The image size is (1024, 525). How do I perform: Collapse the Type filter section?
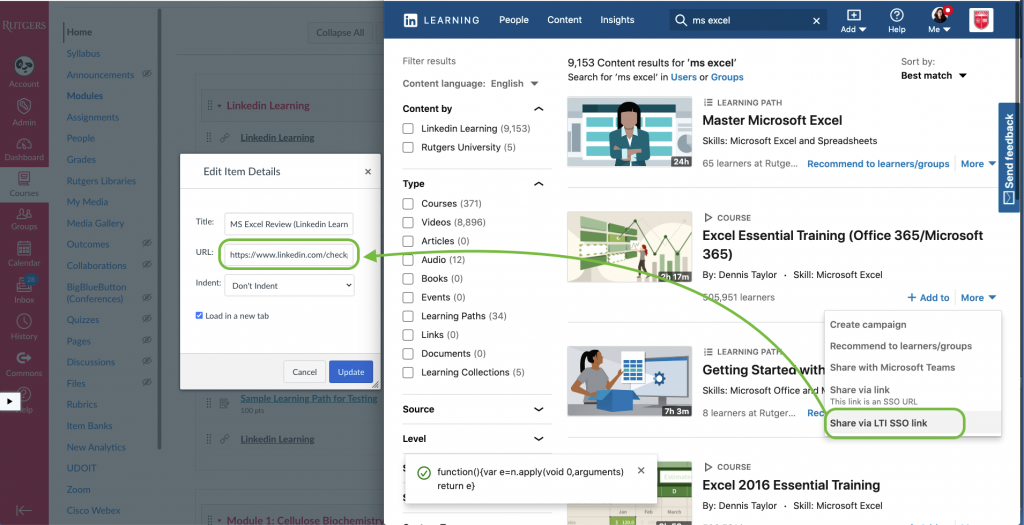[539, 184]
